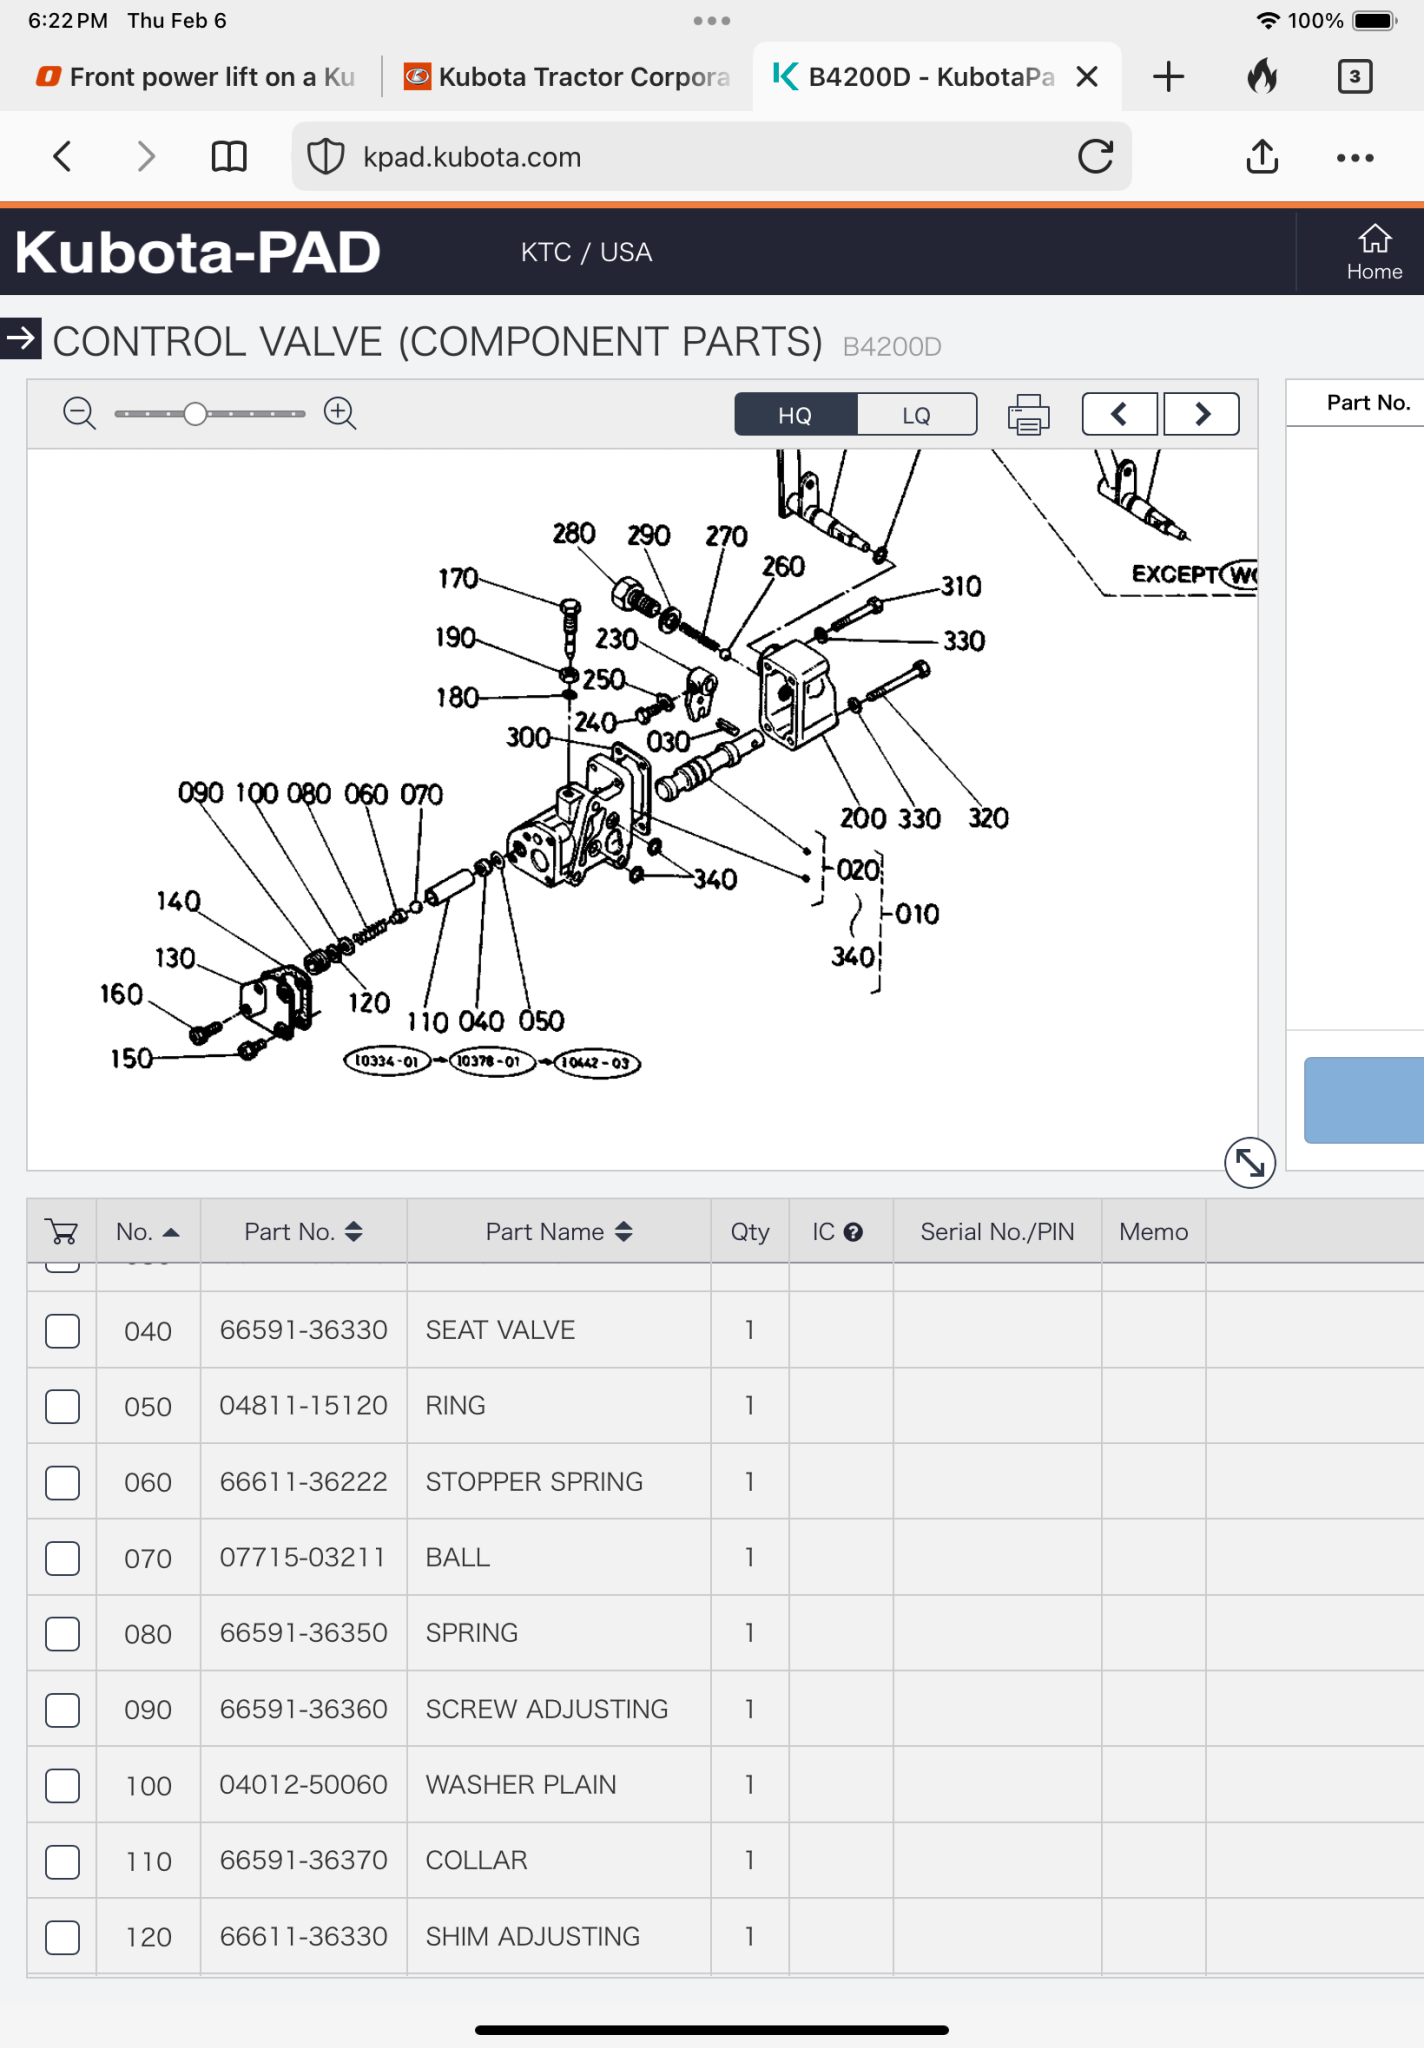Click the Kubota-PAD logo
This screenshot has width=1424, height=2048.
(x=198, y=252)
